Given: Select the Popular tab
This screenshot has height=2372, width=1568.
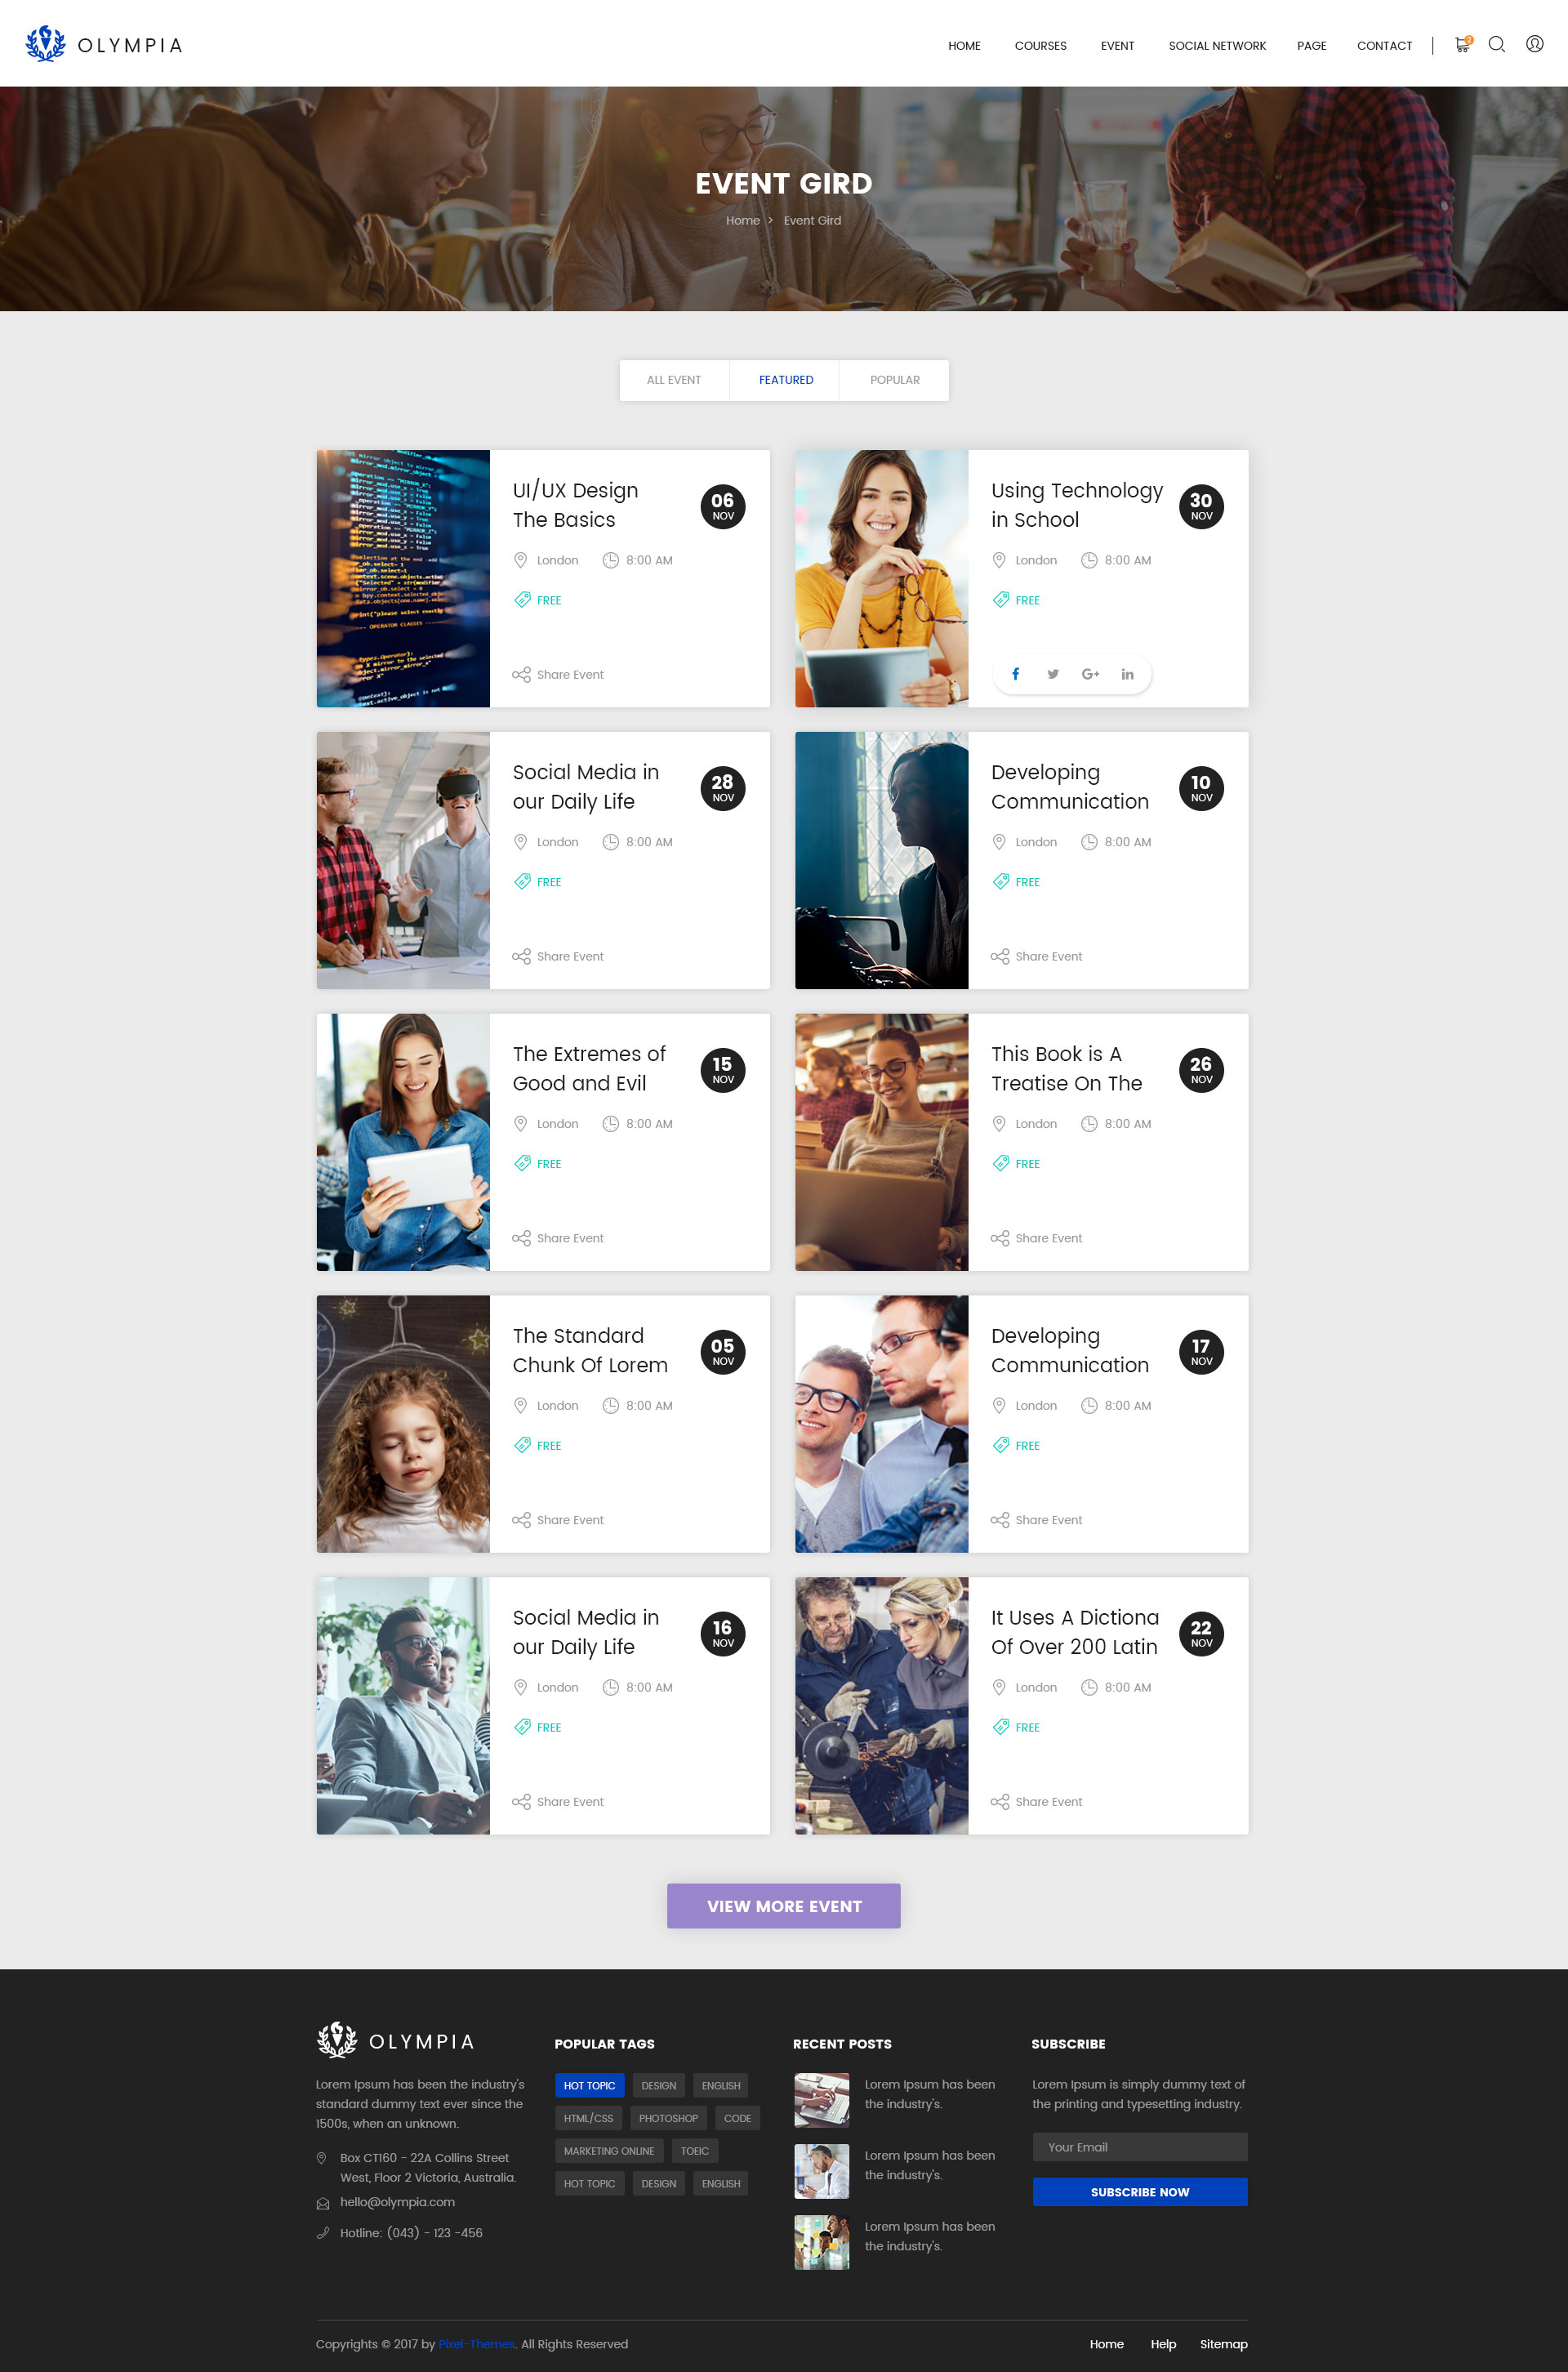Looking at the screenshot, I should (894, 380).
